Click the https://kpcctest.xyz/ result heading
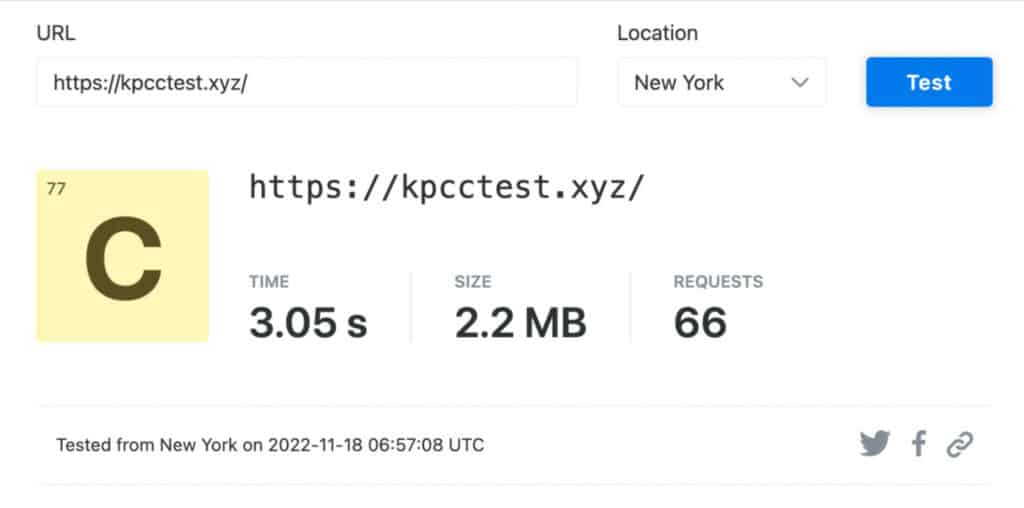This screenshot has height=508, width=1024. 447,187
